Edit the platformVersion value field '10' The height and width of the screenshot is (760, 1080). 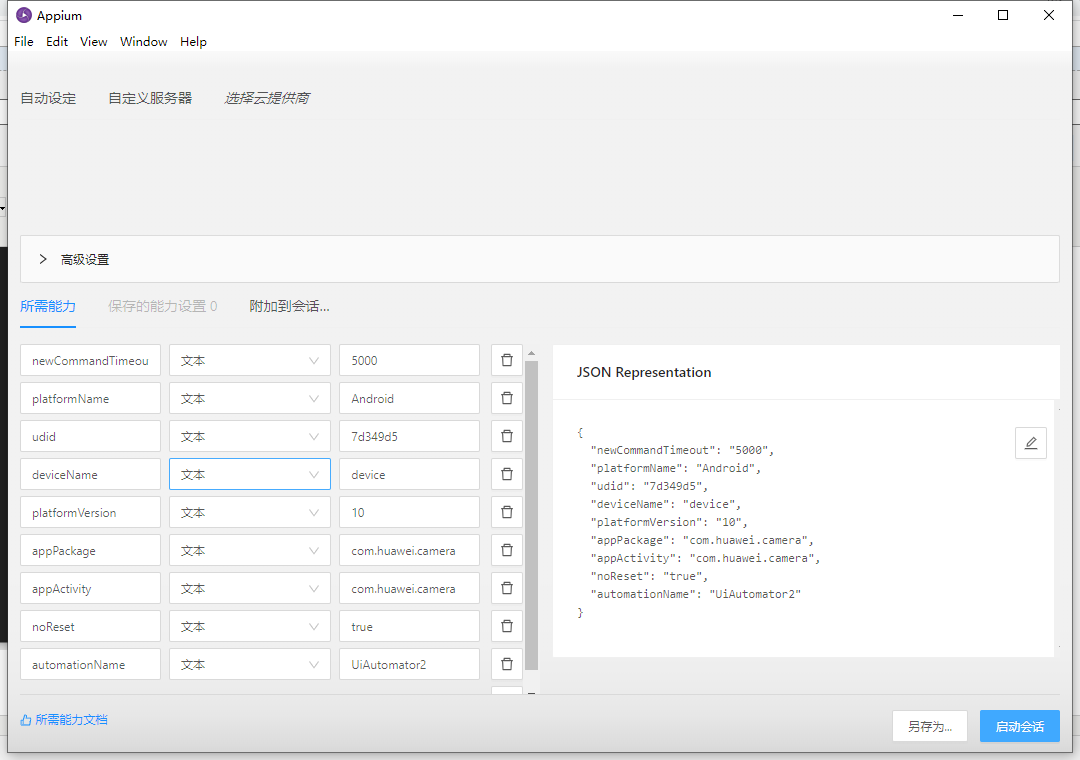pos(409,512)
